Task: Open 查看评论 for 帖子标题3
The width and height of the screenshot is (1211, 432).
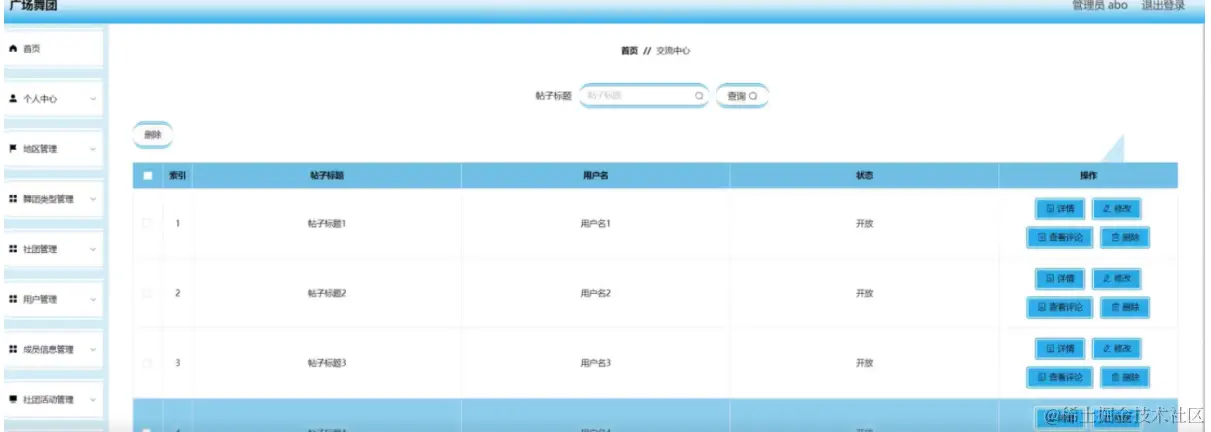Action: (1059, 377)
